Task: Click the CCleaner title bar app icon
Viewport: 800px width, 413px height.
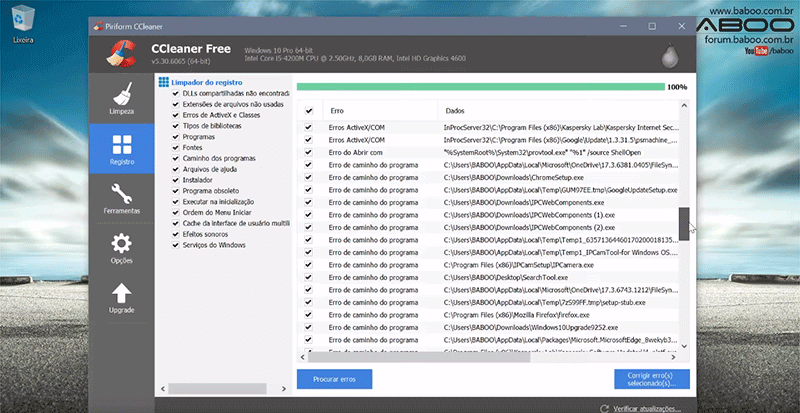Action: tap(98, 27)
